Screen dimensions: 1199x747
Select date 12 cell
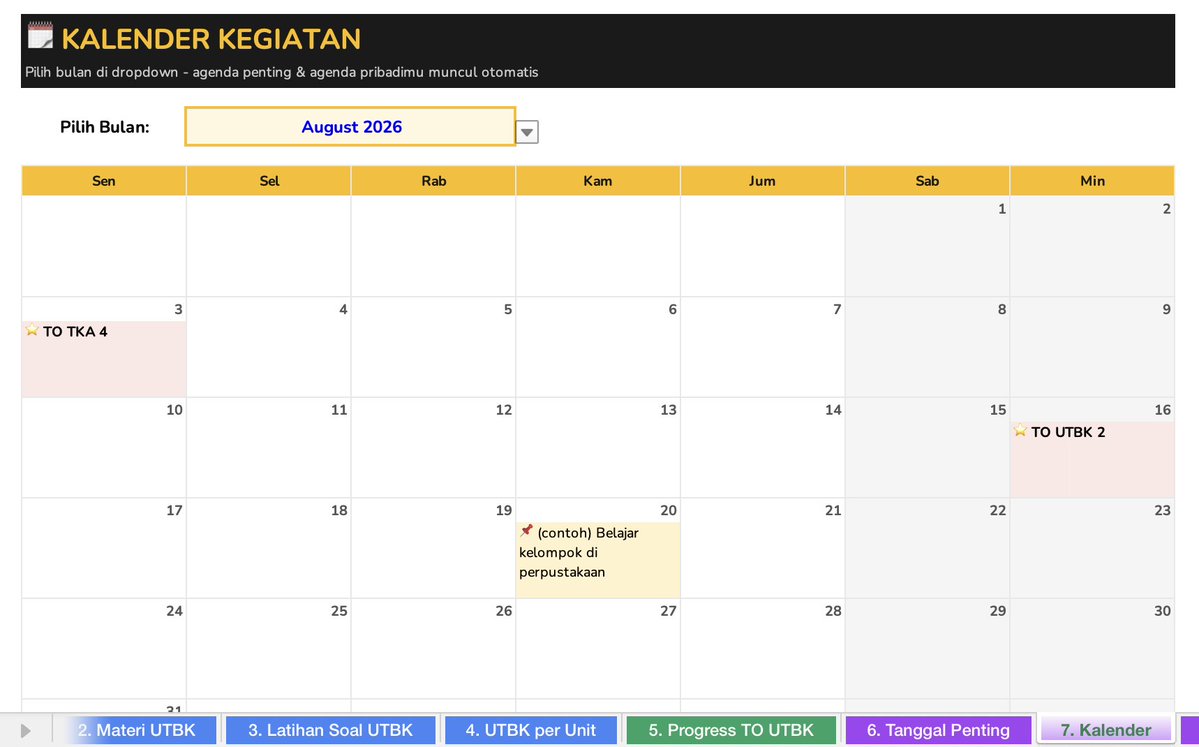(434, 447)
